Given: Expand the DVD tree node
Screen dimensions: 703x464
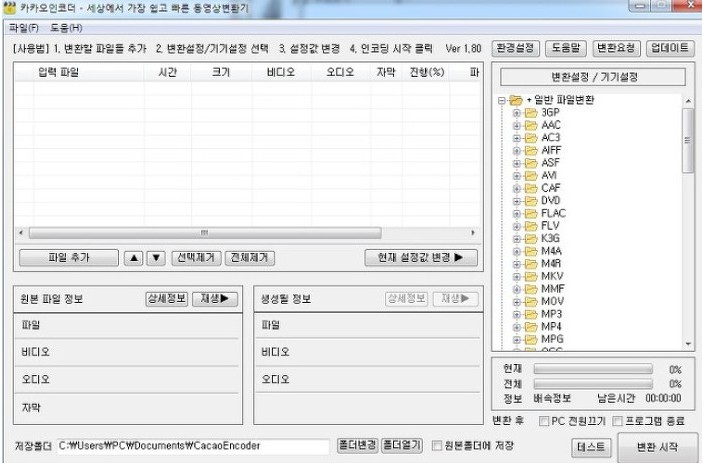Looking at the screenshot, I should coord(516,201).
